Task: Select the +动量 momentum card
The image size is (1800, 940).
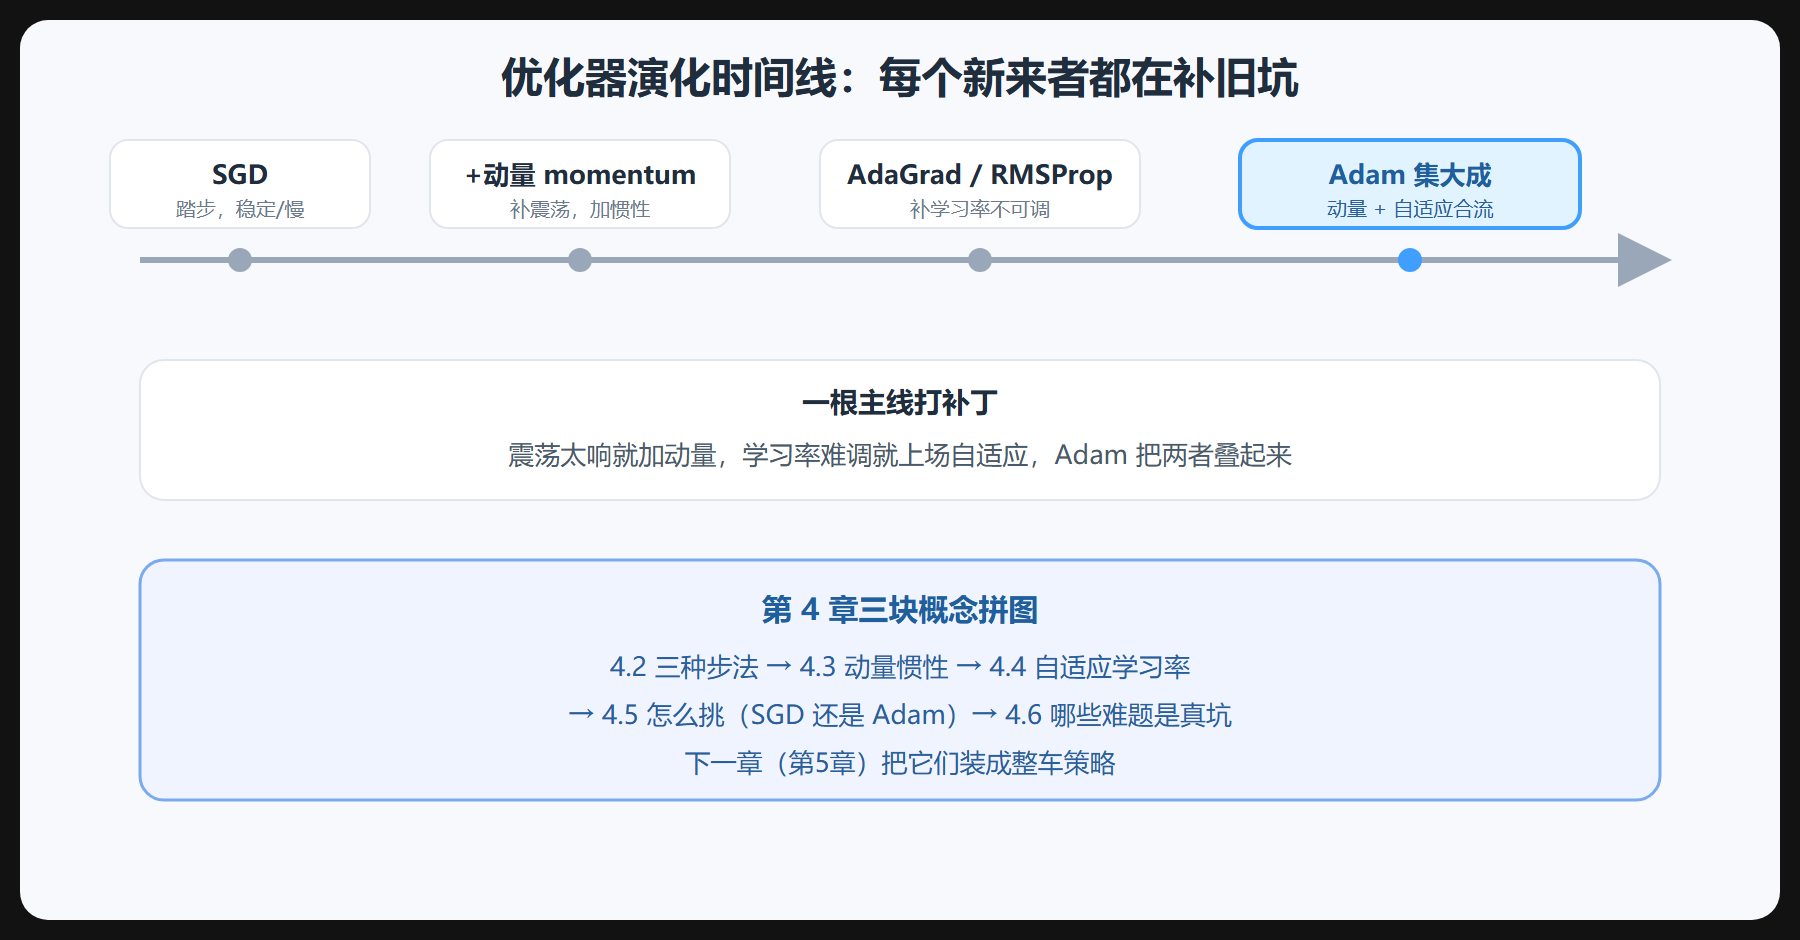Action: tap(580, 184)
